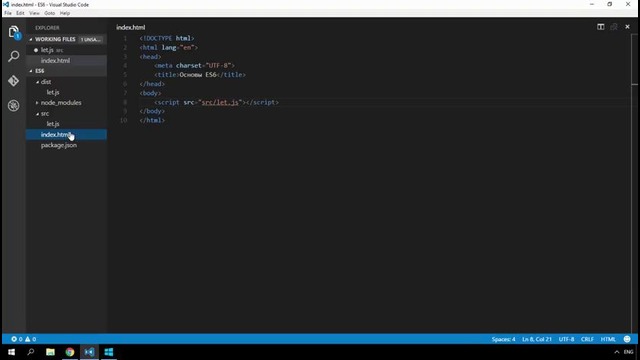
Task: Open File Explorer from the taskbar
Action: [50, 352]
